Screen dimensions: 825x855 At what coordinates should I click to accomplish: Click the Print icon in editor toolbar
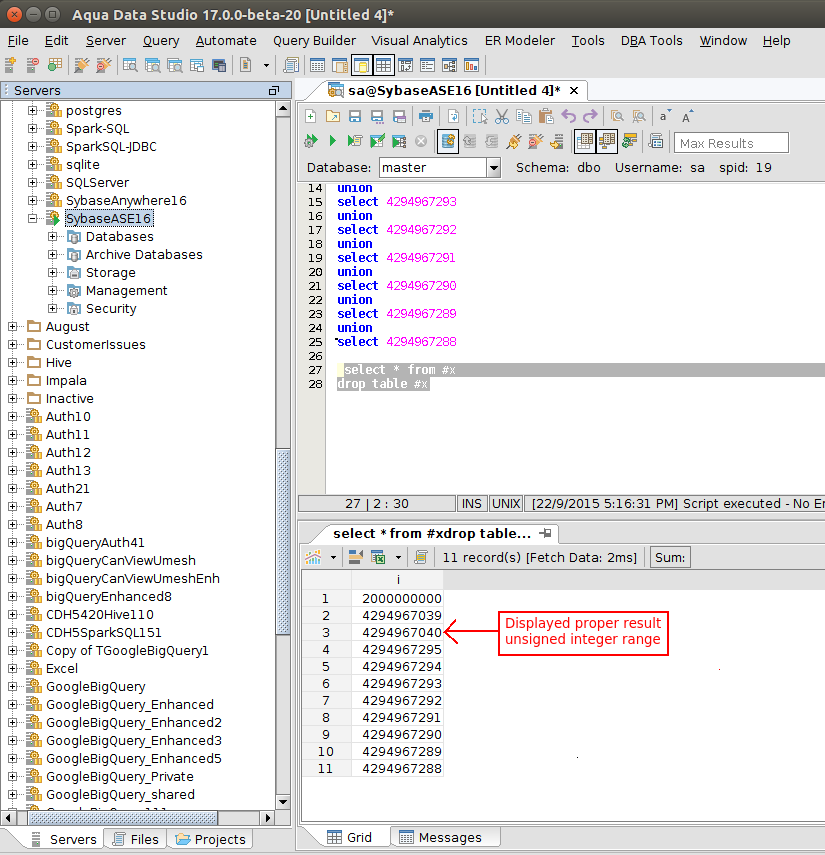pos(426,116)
